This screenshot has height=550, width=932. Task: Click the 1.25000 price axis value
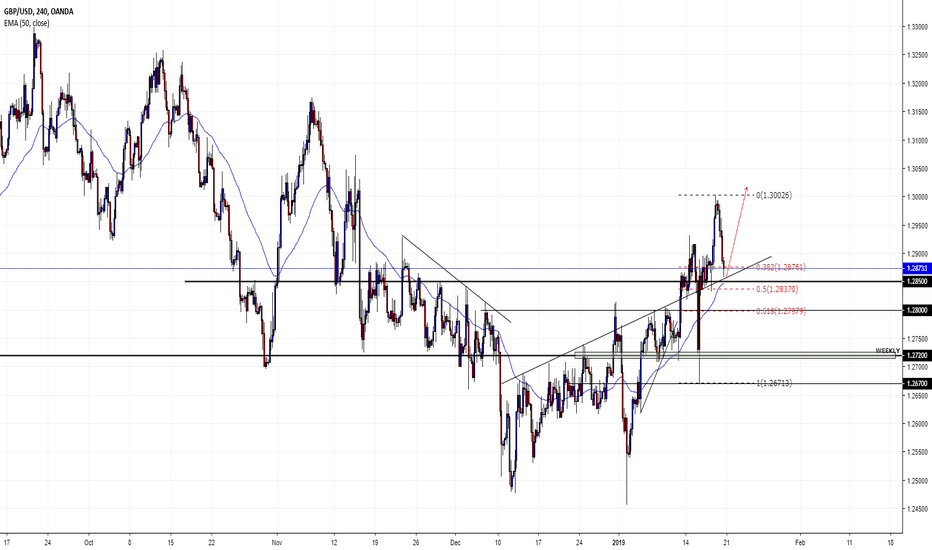[918, 481]
